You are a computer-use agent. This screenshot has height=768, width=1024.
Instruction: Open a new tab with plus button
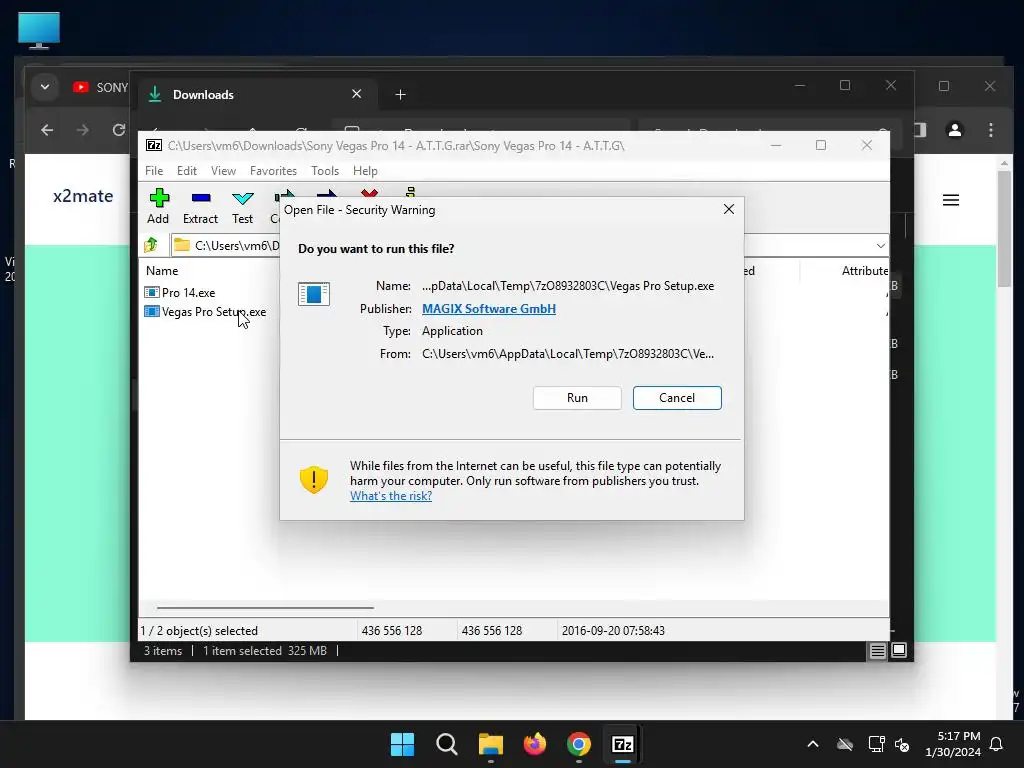[400, 95]
